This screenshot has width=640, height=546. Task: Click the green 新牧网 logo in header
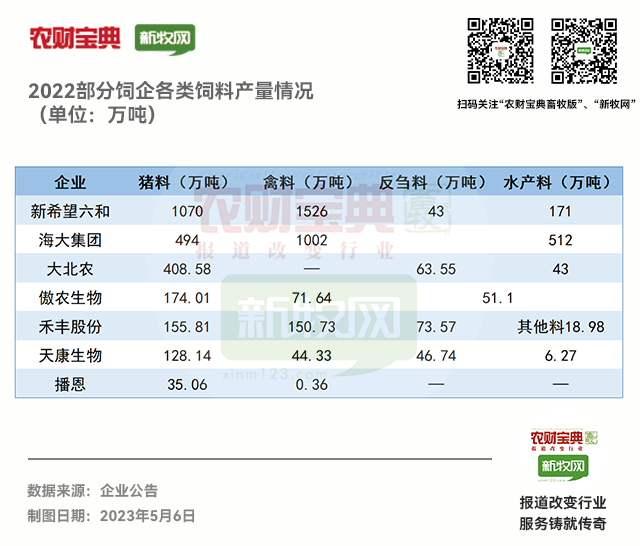point(163,39)
